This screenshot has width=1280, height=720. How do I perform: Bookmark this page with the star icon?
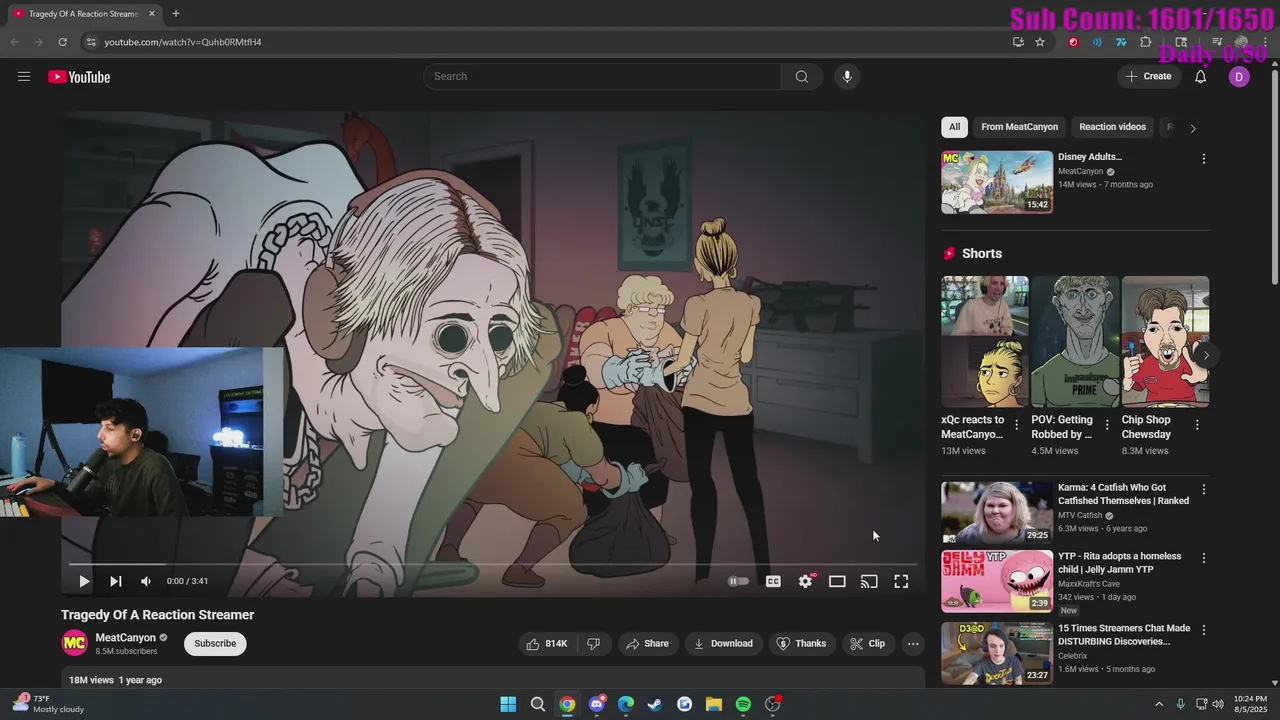coord(1040,42)
